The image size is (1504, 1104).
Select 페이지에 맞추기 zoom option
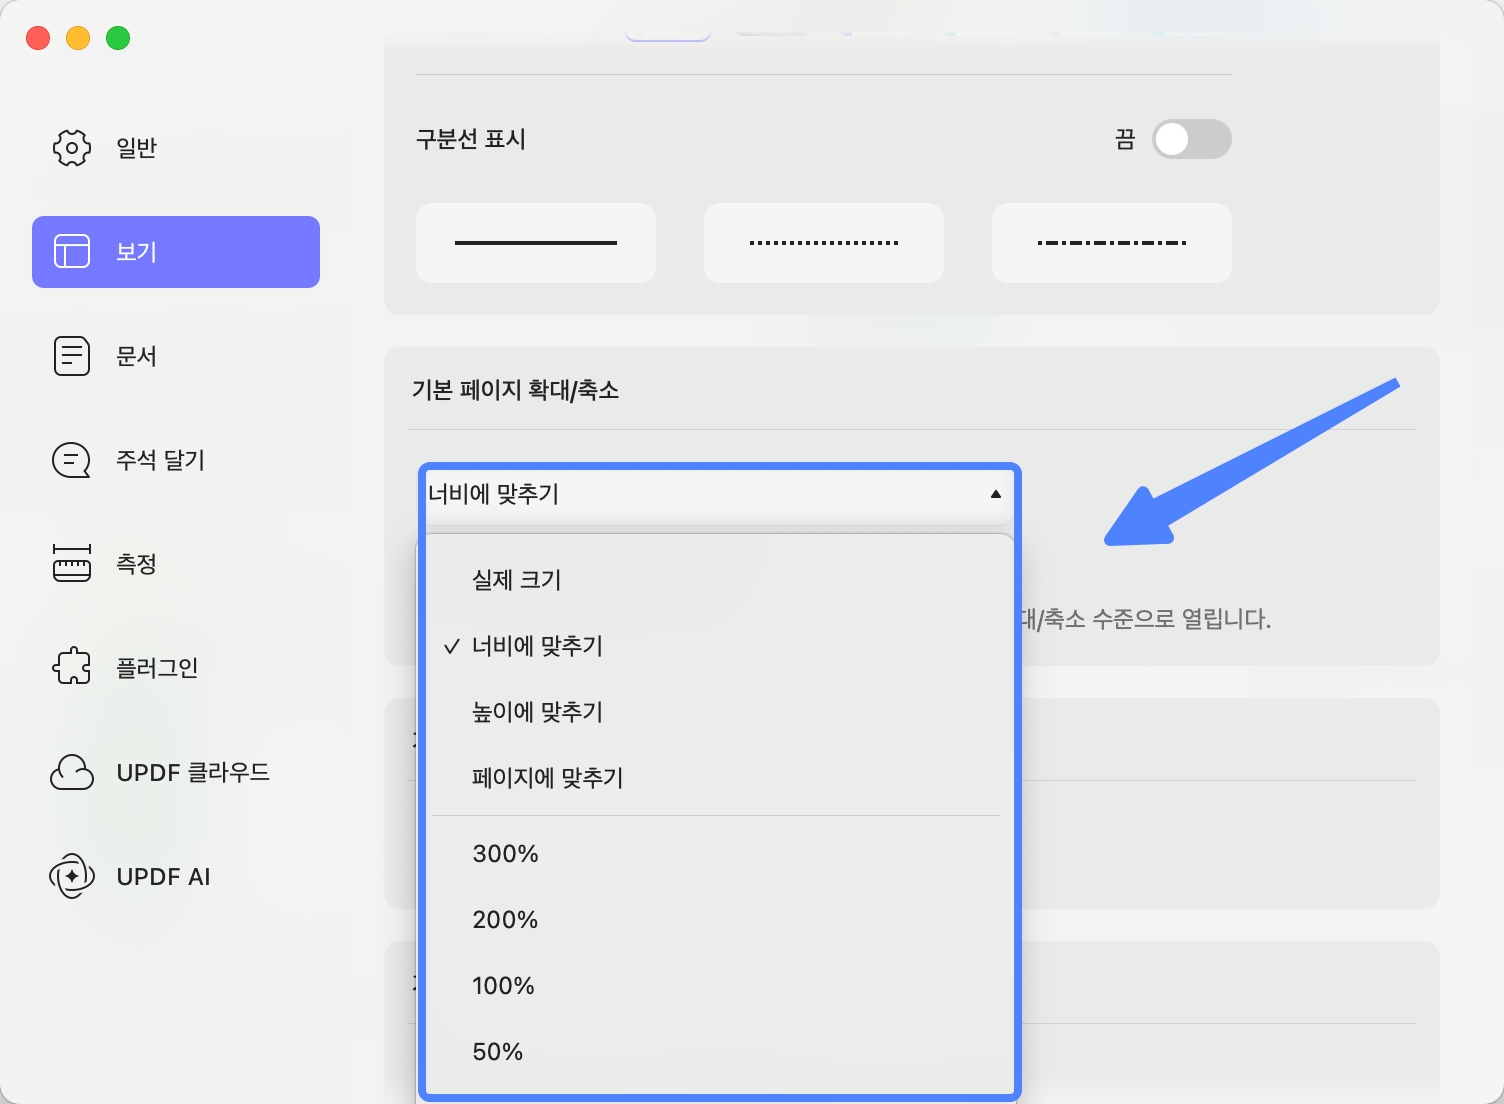coord(716,778)
